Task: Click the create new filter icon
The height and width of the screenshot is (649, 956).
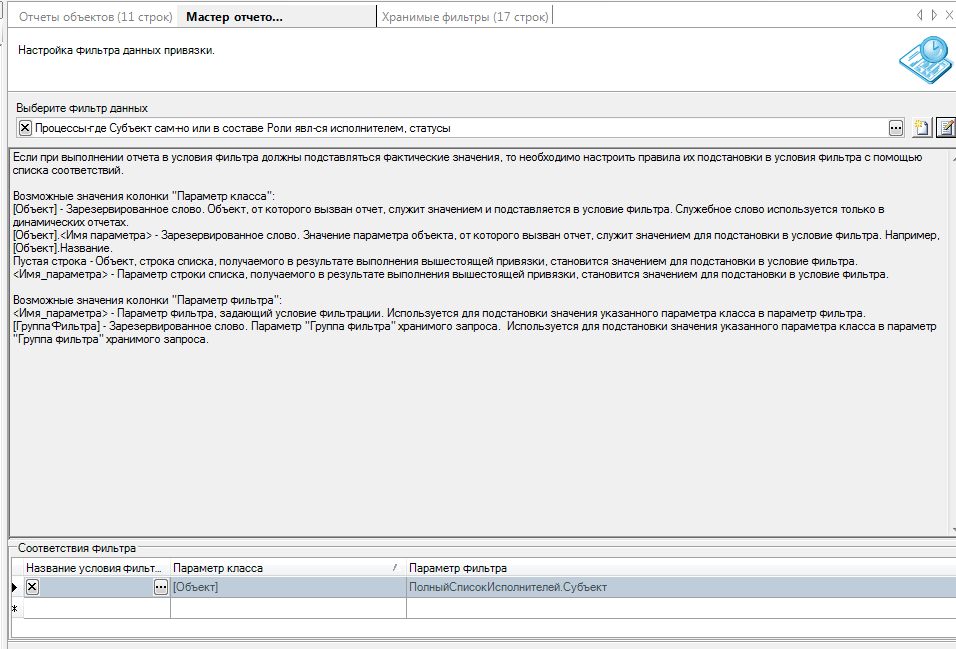Action: [920, 128]
